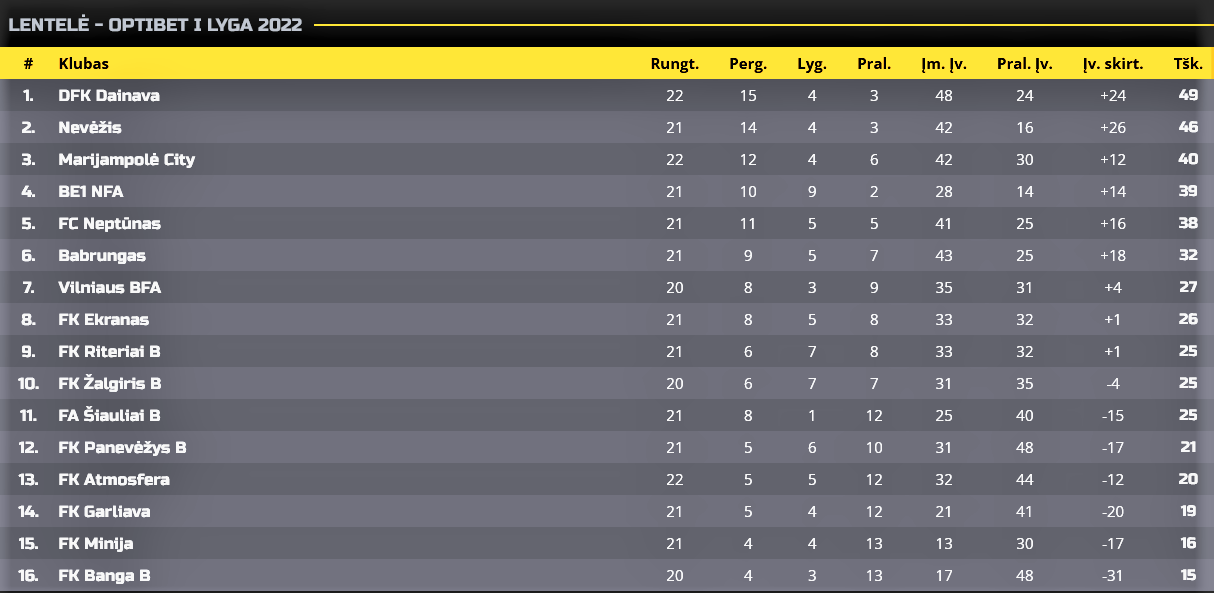Open FA Šiauliai B club
Image resolution: width=1214 pixels, height=593 pixels.
pyautogui.click(x=110, y=416)
